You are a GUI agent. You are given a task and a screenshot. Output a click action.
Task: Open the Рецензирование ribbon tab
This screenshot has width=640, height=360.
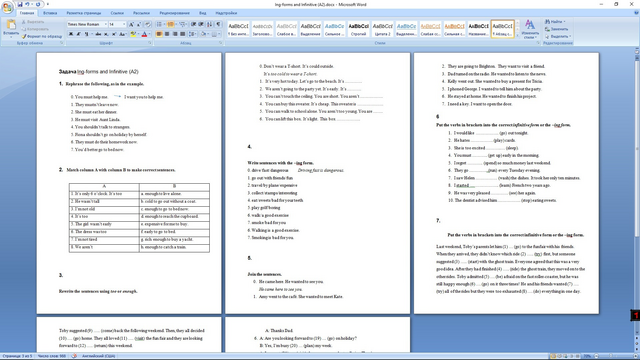[x=174, y=13]
